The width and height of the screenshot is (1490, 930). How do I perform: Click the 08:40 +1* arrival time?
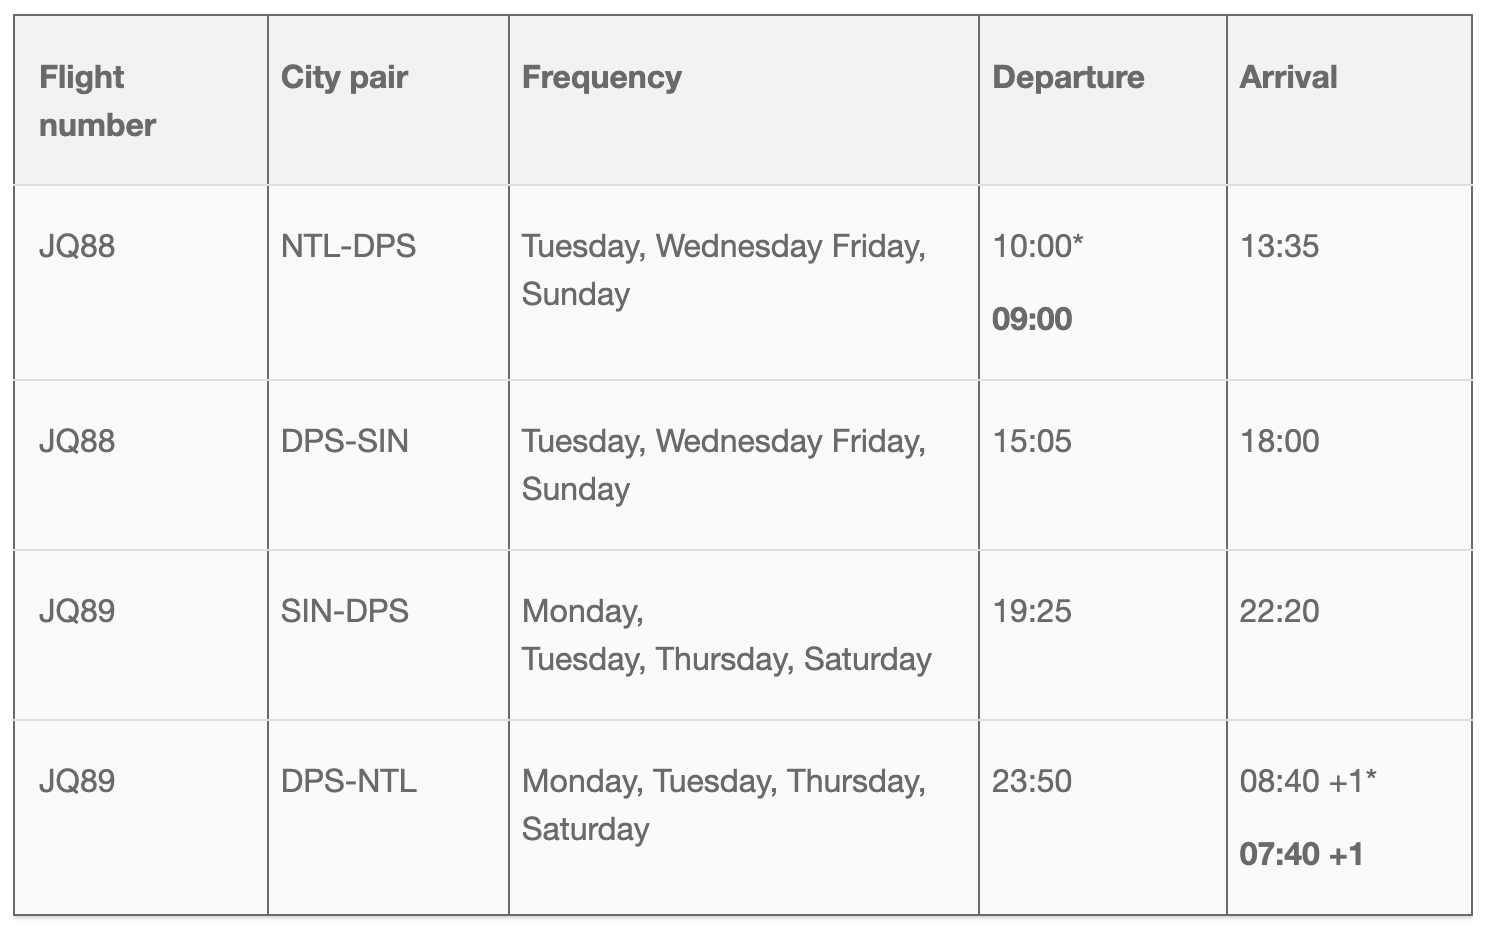pos(1307,781)
